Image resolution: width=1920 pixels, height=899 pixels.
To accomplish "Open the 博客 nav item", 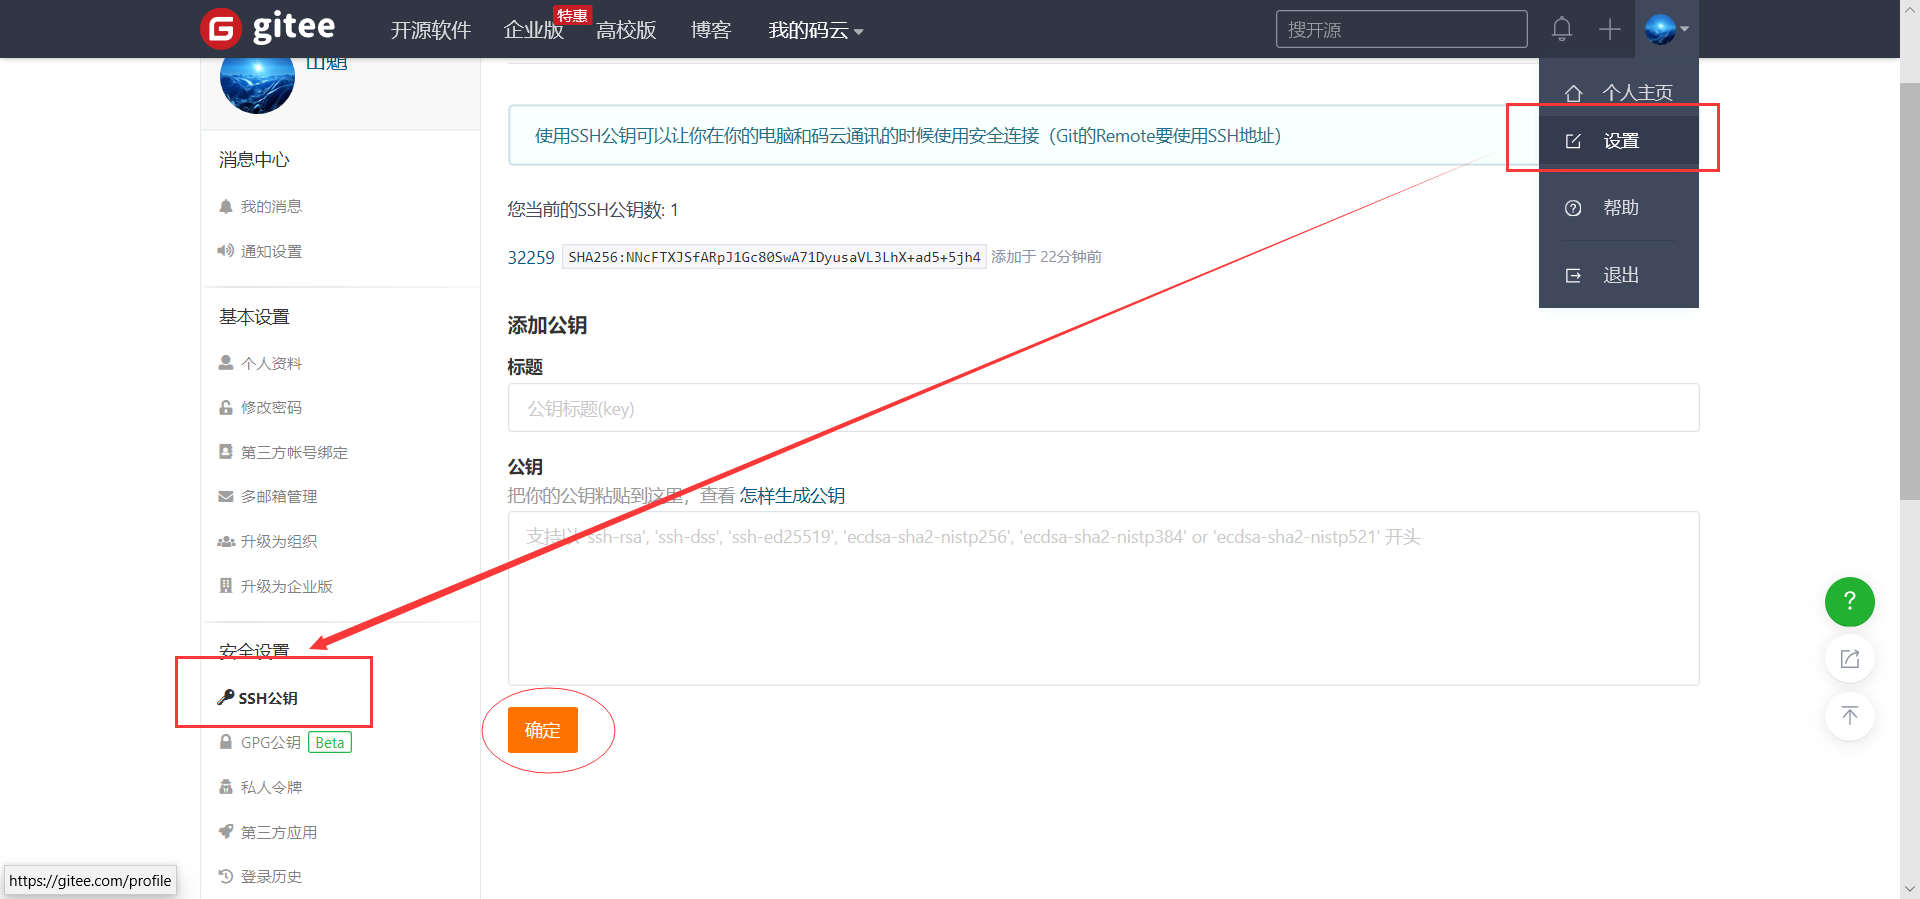I will [x=711, y=30].
